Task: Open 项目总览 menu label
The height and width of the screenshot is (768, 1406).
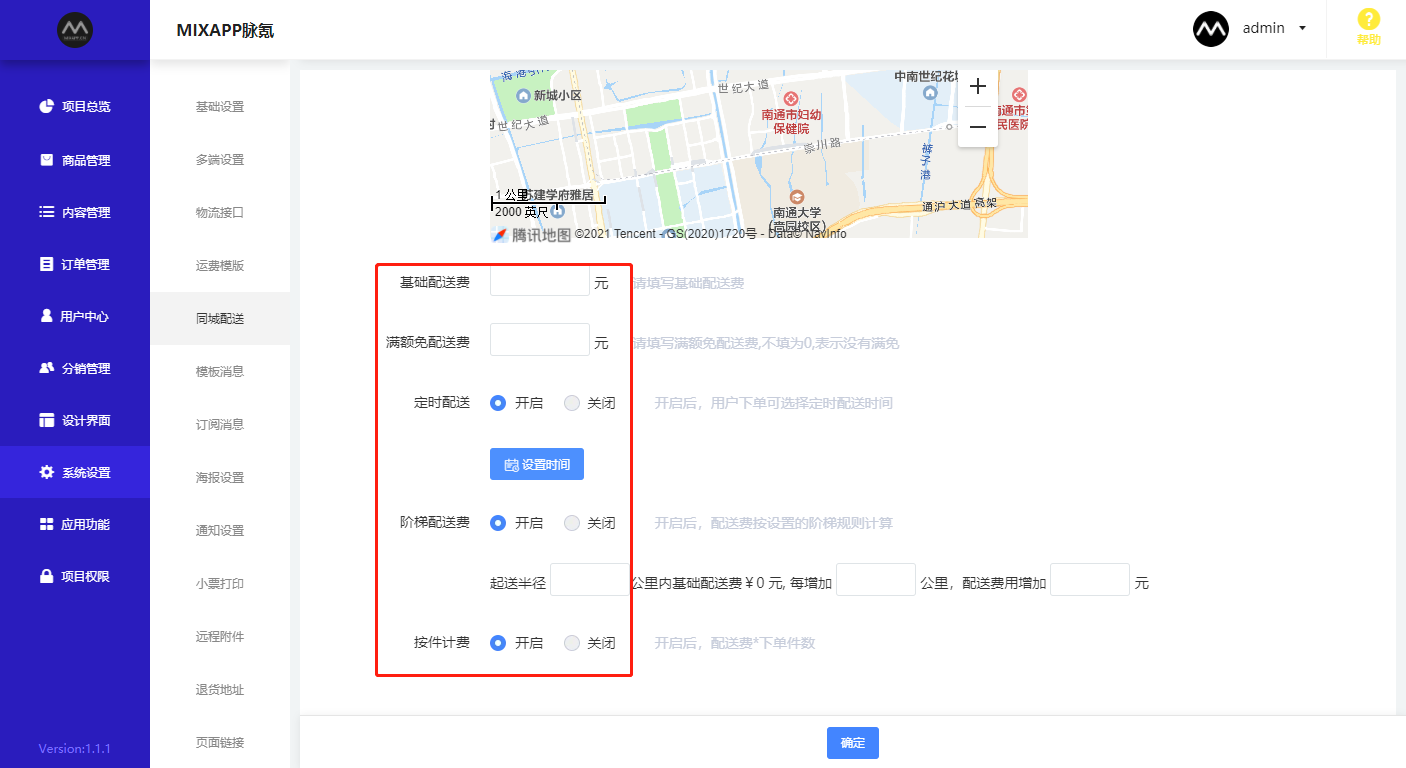Action: (x=86, y=106)
